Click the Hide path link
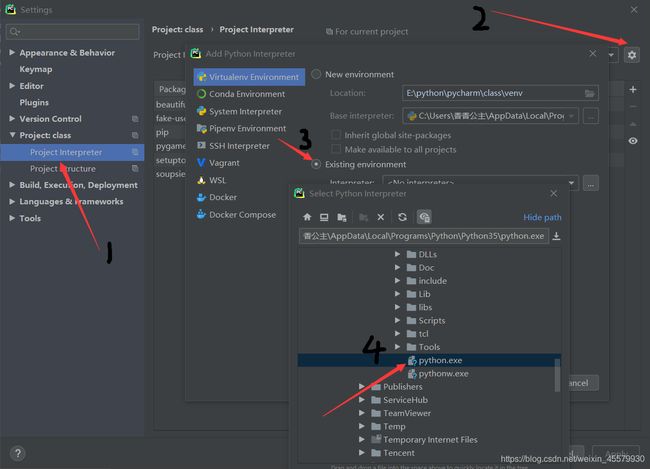Image resolution: width=650 pixels, height=469 pixels. 542,217
